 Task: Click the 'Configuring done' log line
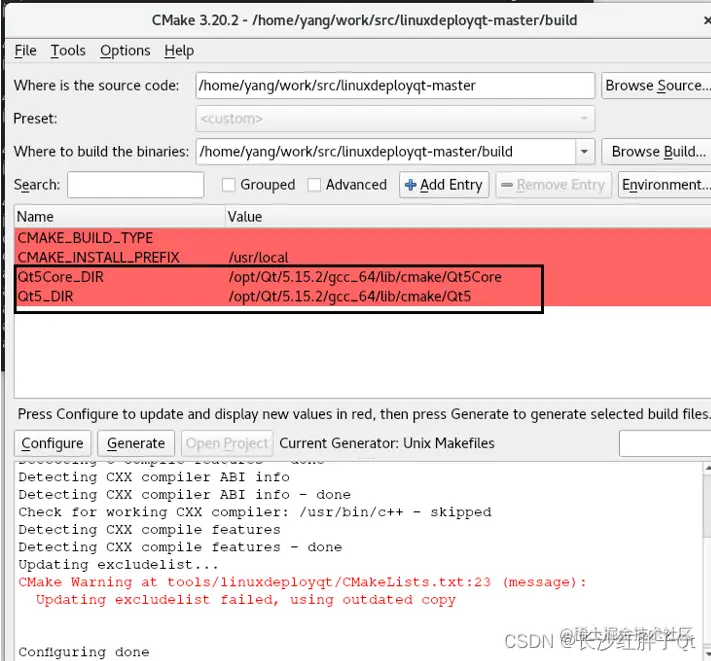(x=84, y=652)
